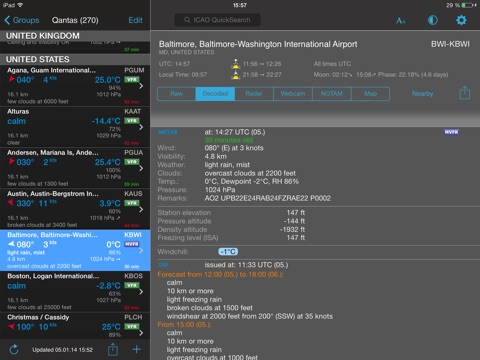
Task: Tap the sunset time icon
Action: (236, 75)
